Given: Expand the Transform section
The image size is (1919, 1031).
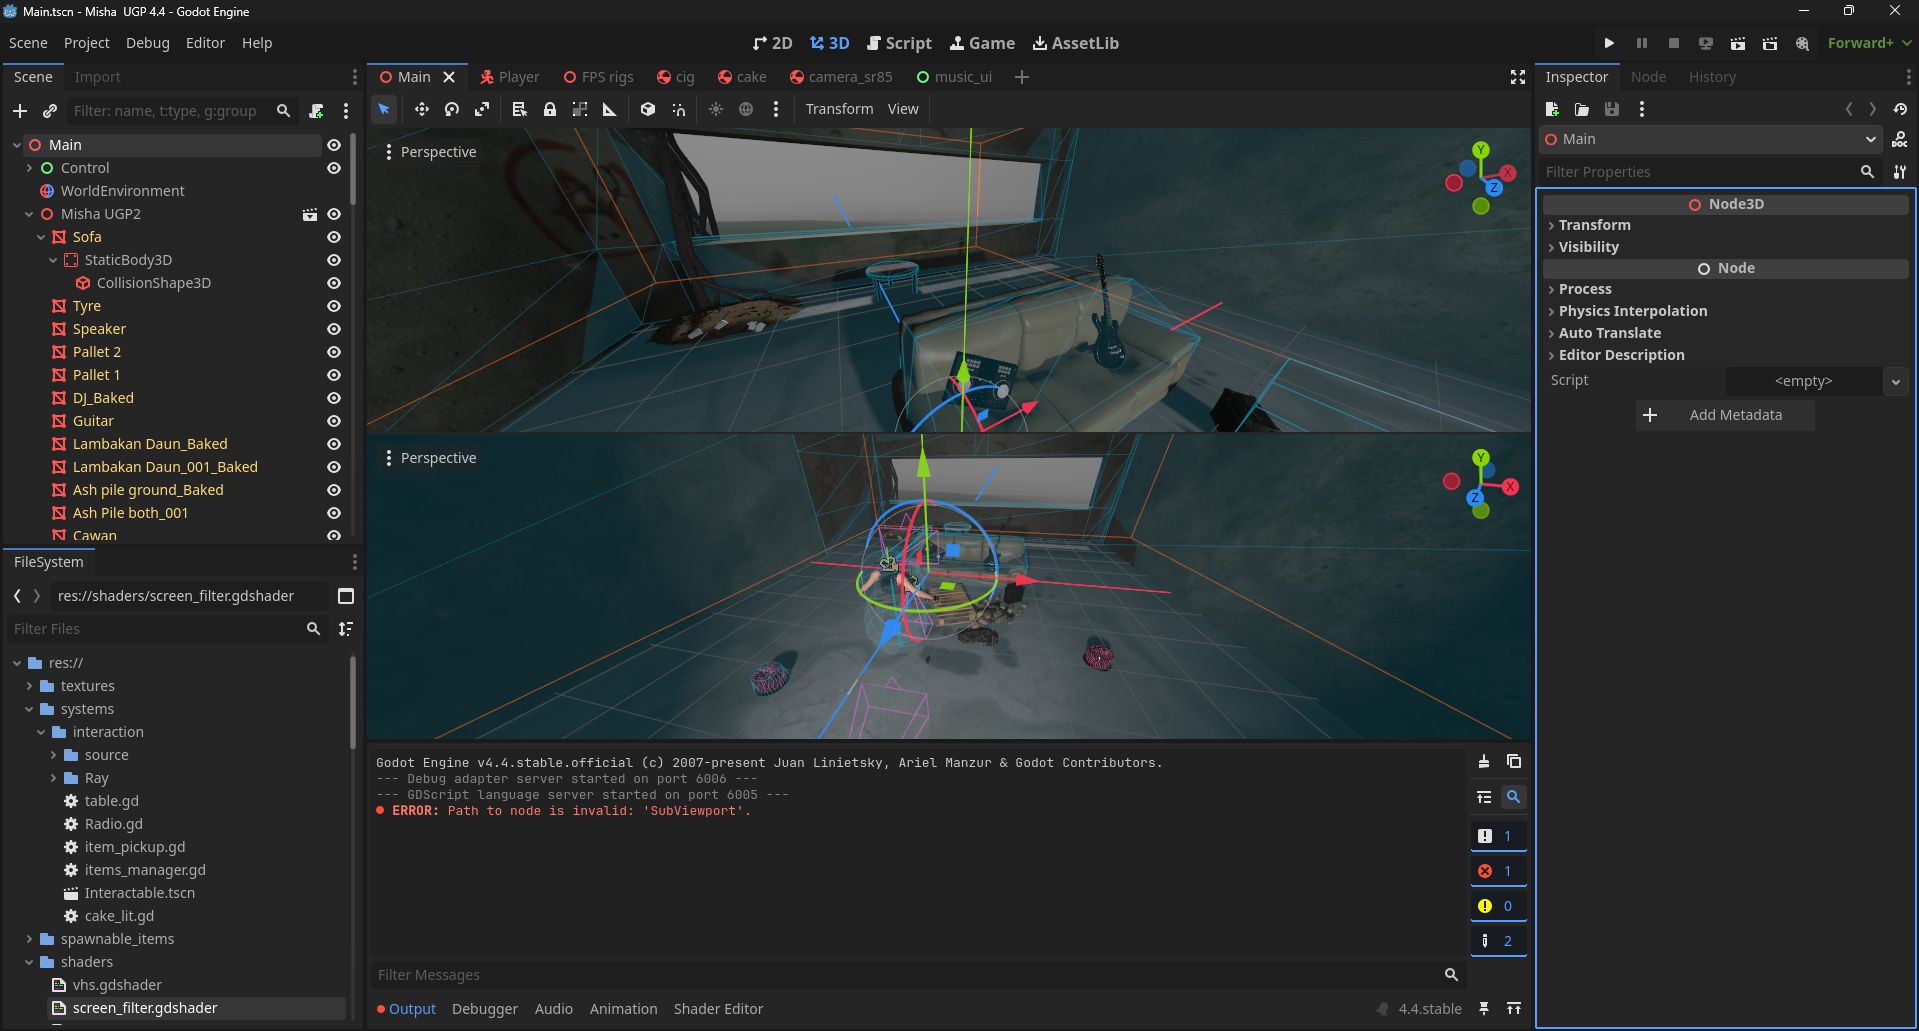Looking at the screenshot, I should (1594, 225).
